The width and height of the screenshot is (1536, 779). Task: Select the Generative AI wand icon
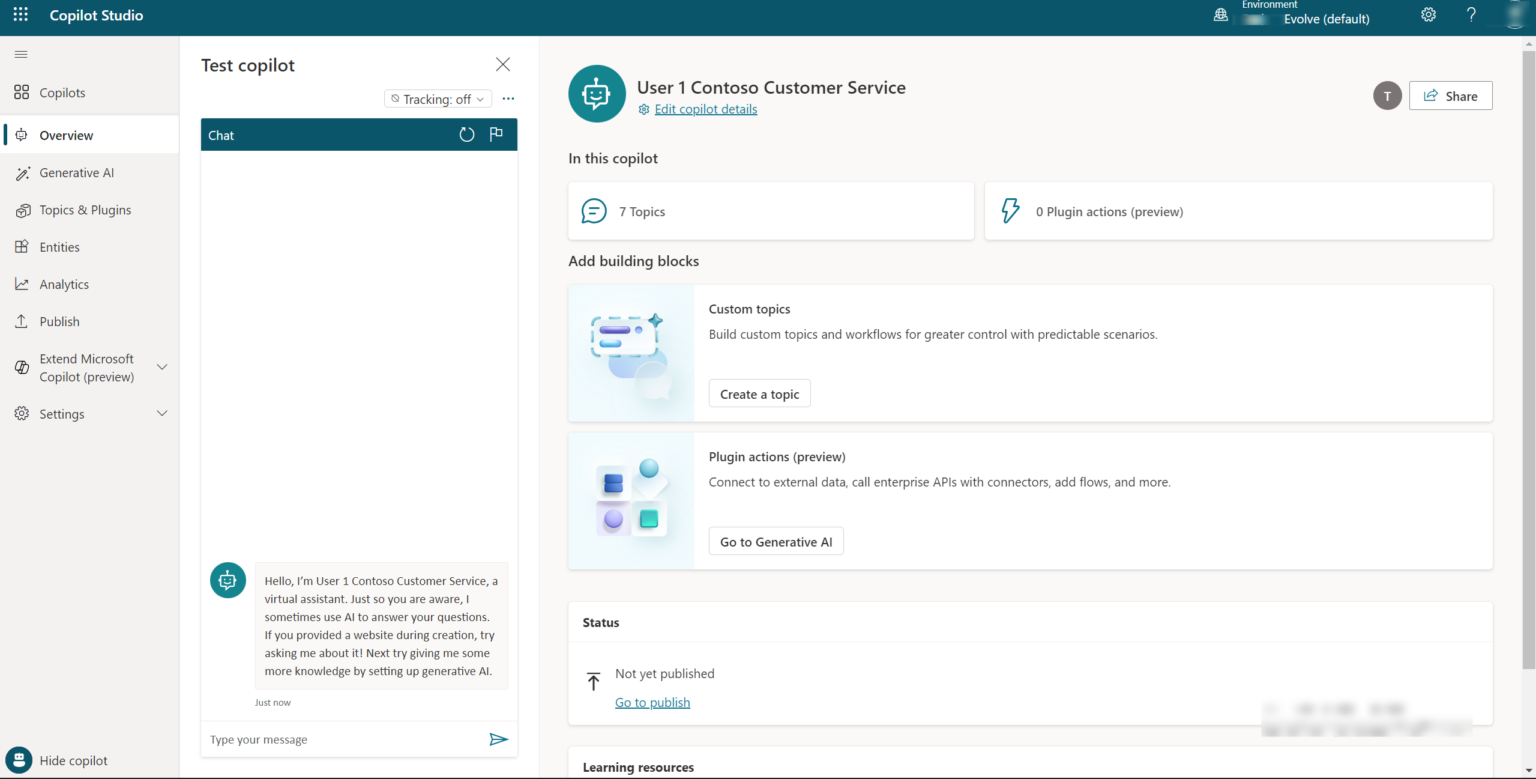22,172
